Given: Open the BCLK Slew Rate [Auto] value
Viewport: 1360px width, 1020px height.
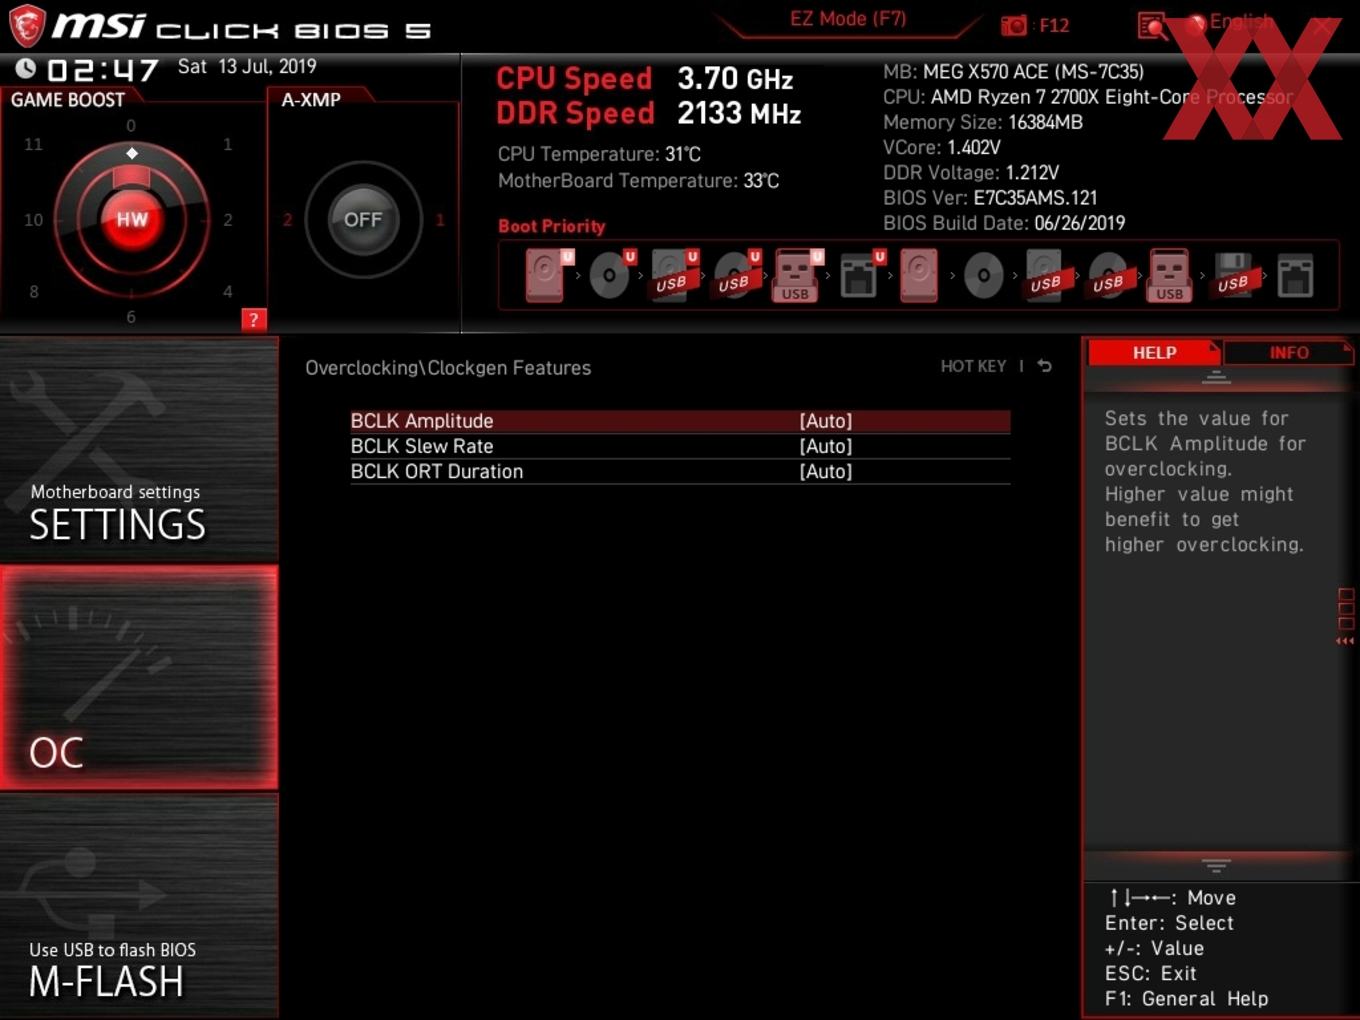Looking at the screenshot, I should (825, 446).
